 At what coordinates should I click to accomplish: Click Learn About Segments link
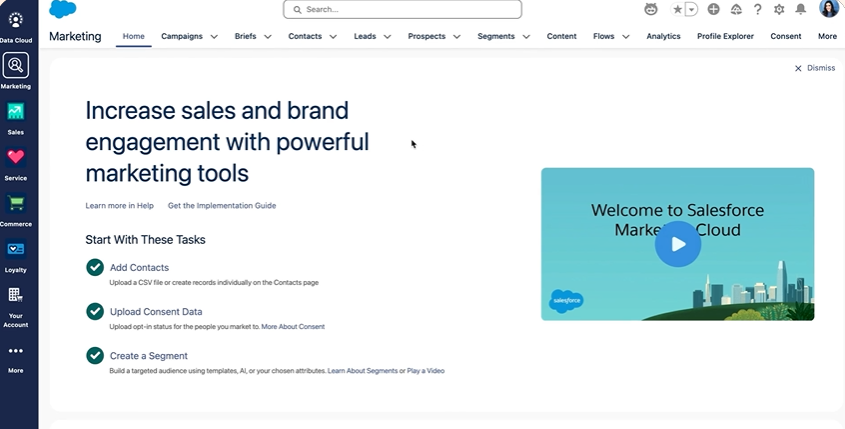coord(363,371)
